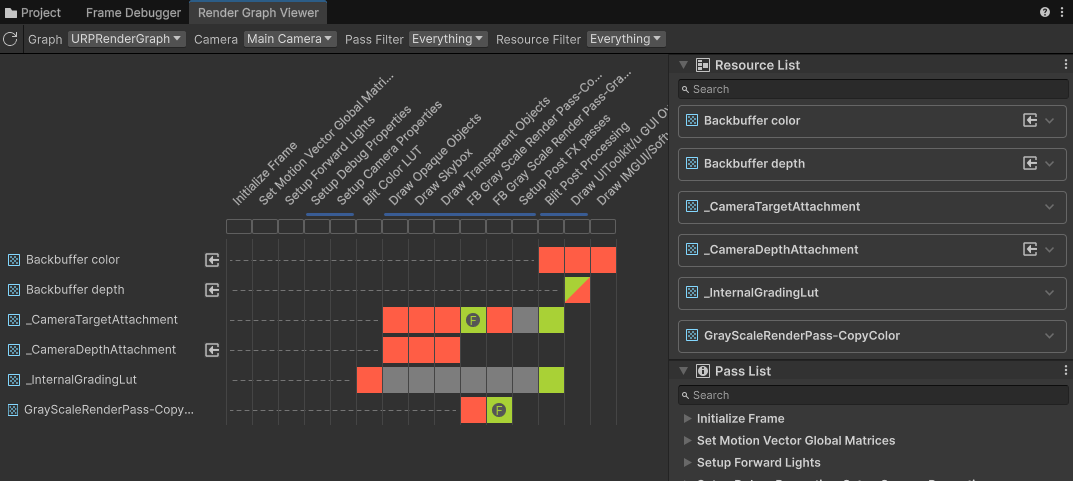This screenshot has width=1073, height=481.
Task: Refresh the render graph with the reload icon
Action: tap(10, 39)
